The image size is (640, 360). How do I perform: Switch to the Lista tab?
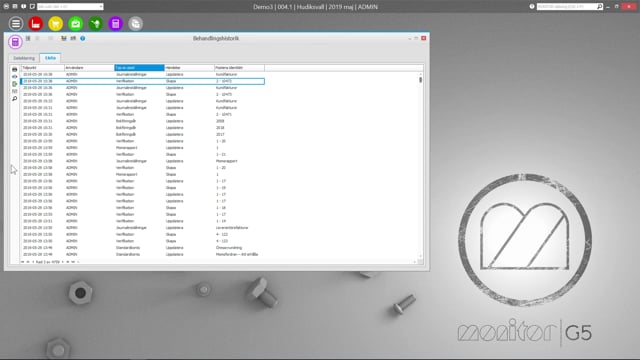coord(50,58)
